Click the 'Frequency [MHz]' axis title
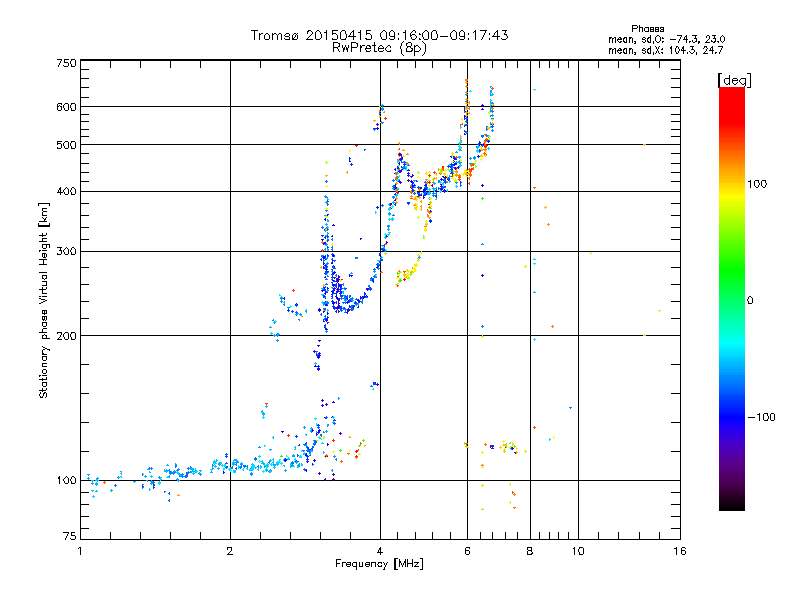Screen dimensions: 800x600 pos(379,564)
